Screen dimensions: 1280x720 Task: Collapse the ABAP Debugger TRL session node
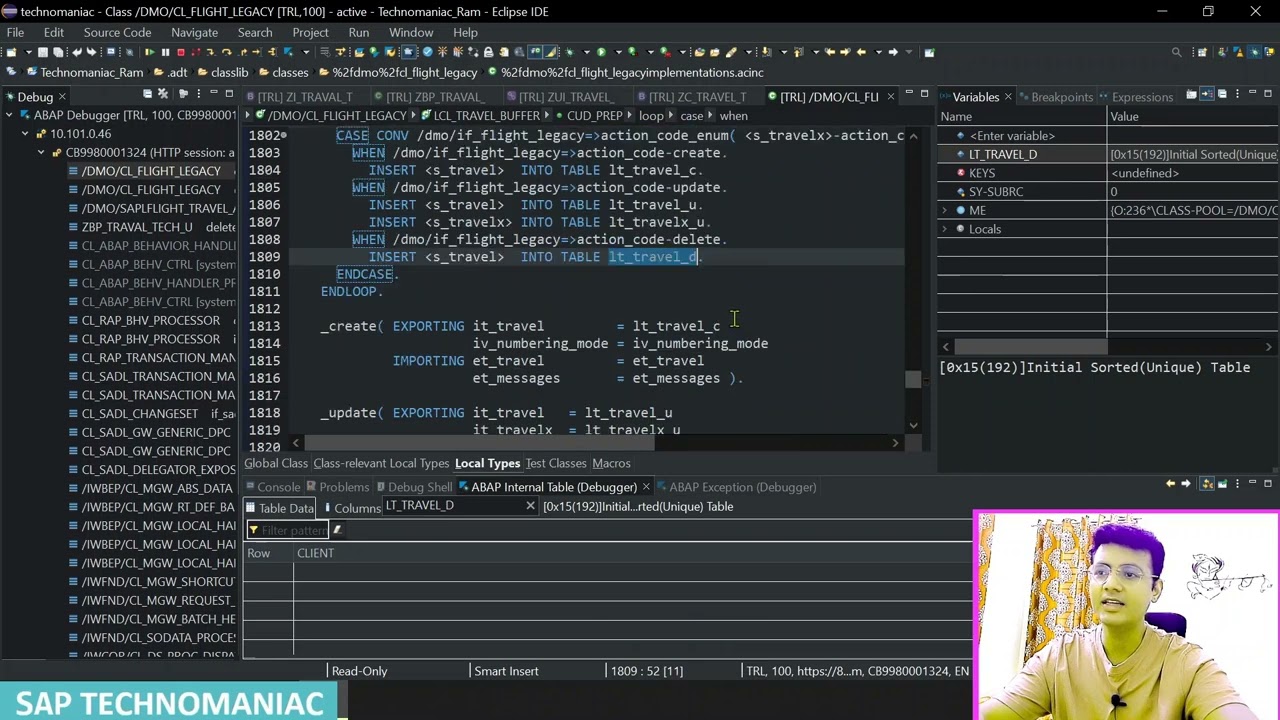pos(10,115)
